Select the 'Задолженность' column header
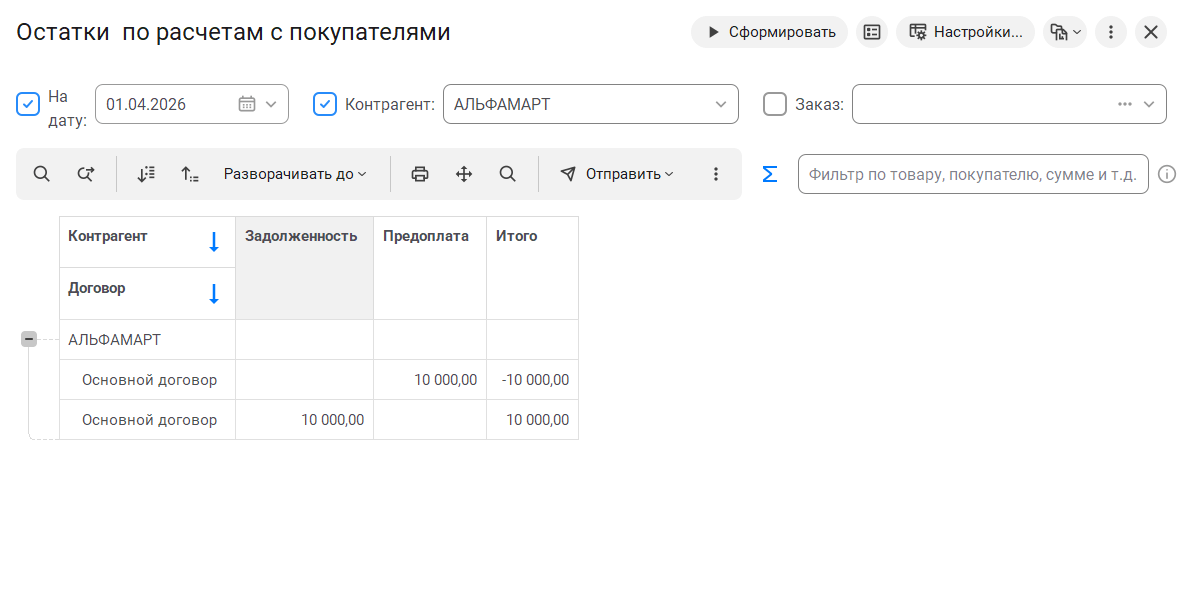Image resolution: width=1184 pixels, height=589 pixels. pos(304,237)
